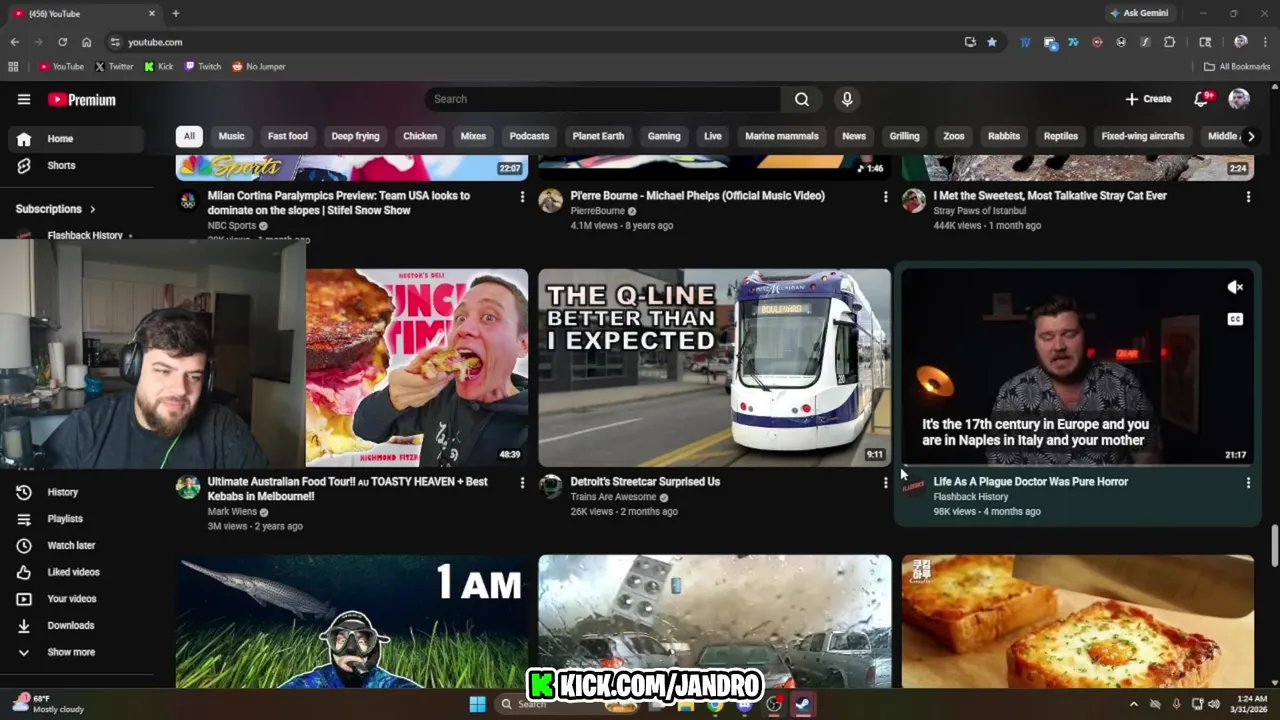Open options for the Talkative Stray Cat video

(1248, 197)
